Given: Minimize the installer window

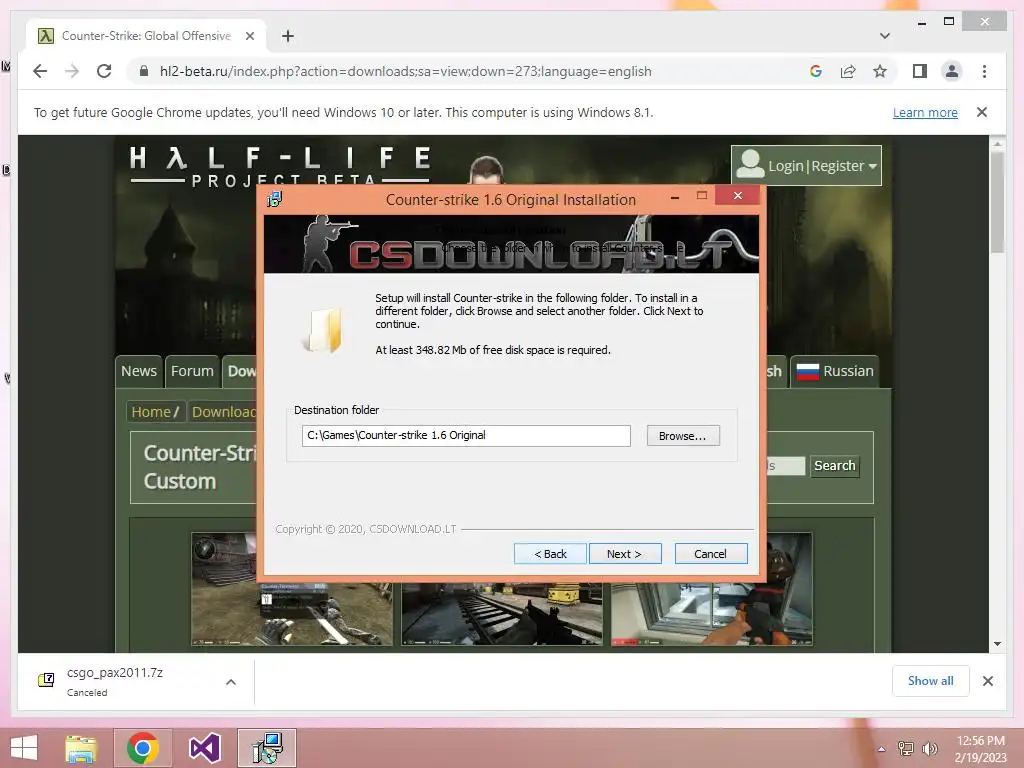Looking at the screenshot, I should tap(675, 196).
